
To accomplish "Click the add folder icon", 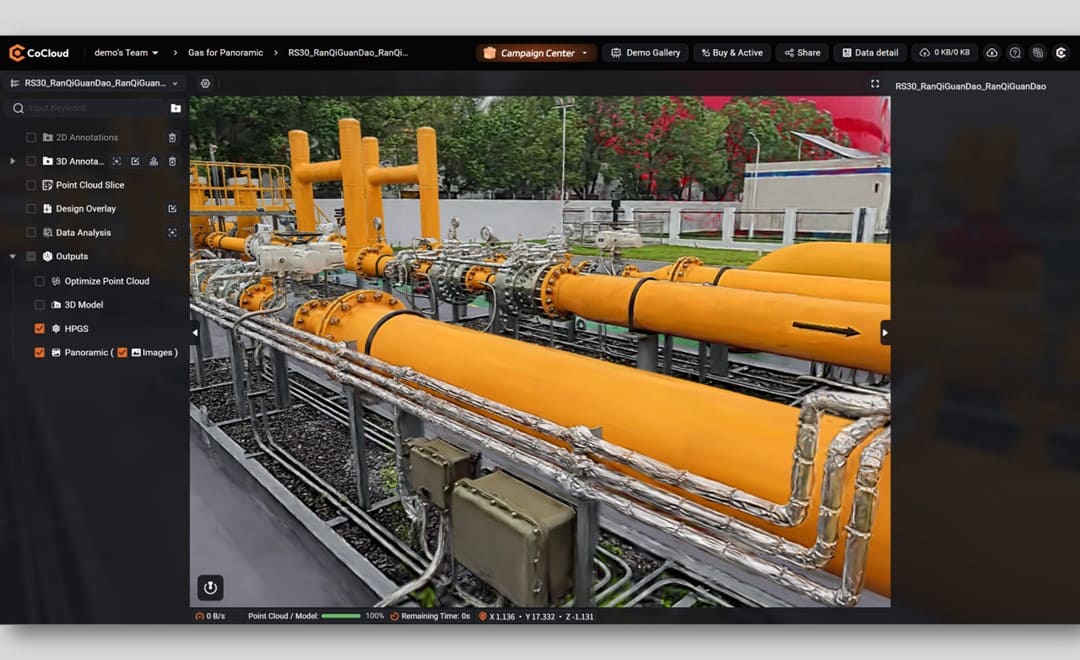I will click(176, 108).
